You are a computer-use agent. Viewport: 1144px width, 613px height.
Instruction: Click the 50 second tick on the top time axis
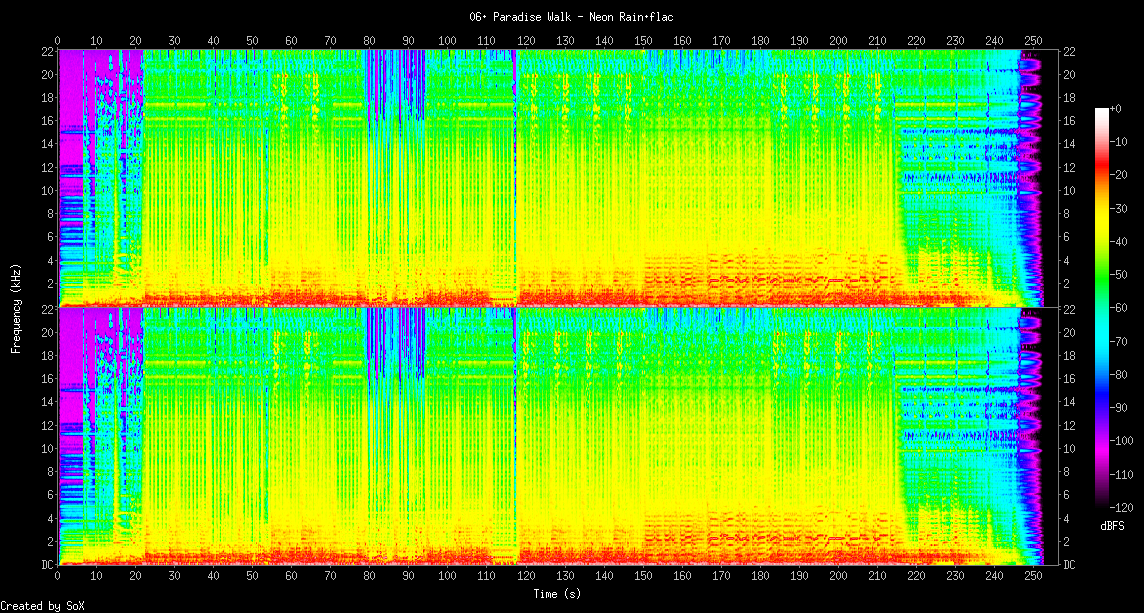click(252, 41)
